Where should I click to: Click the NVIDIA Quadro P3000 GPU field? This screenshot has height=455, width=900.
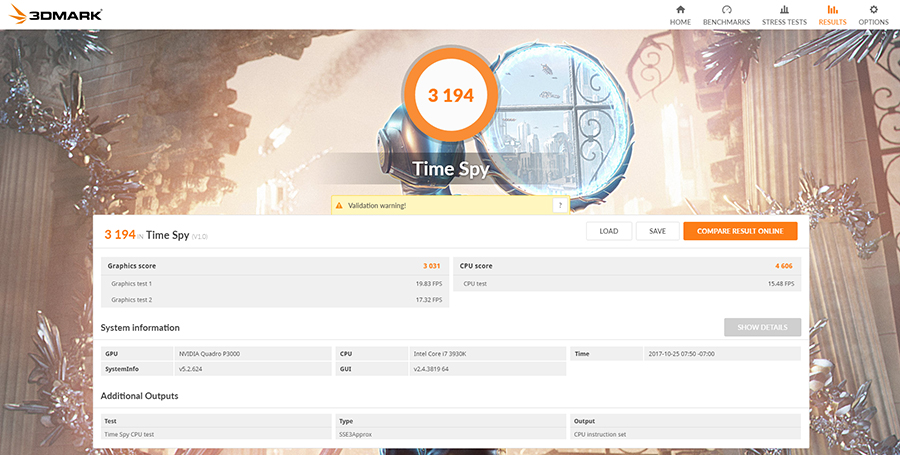252,353
